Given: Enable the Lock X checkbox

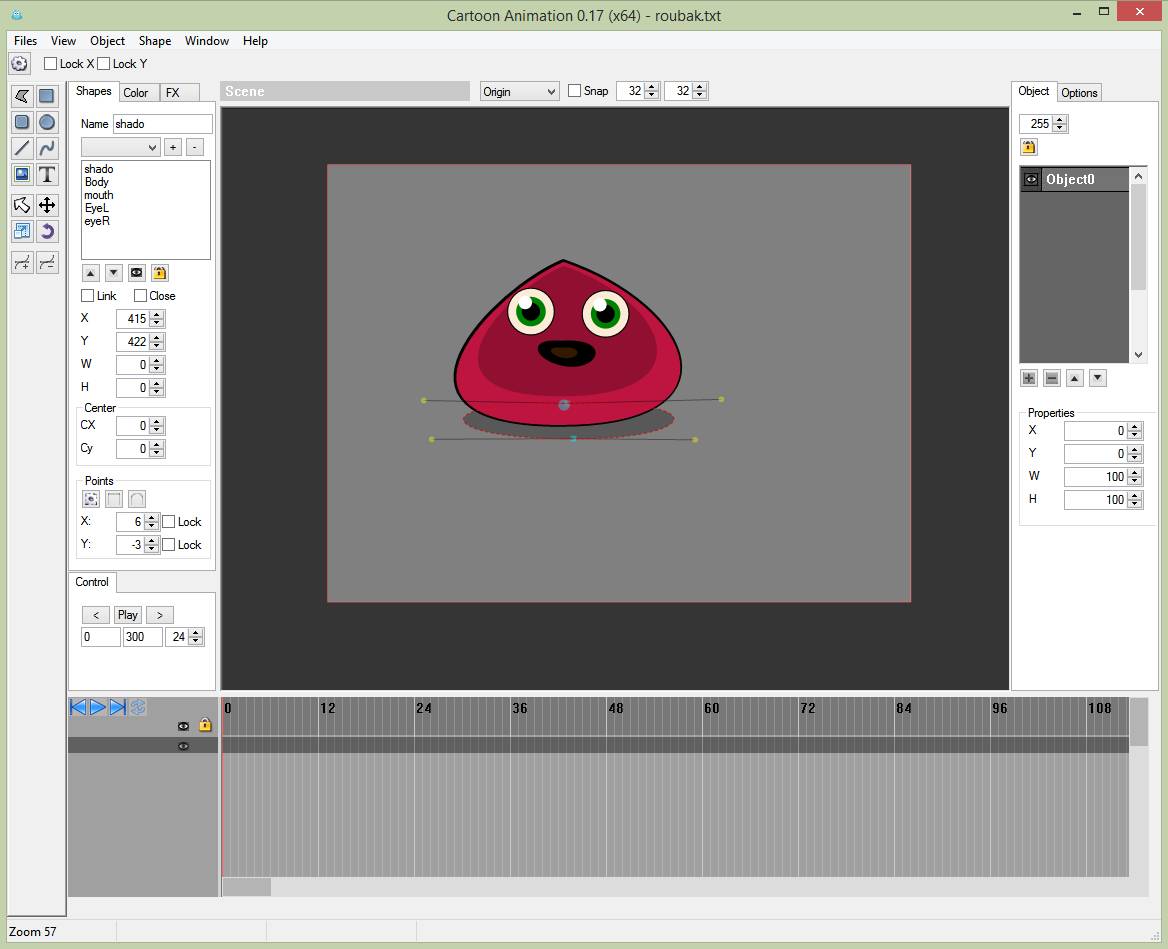Looking at the screenshot, I should (51, 63).
